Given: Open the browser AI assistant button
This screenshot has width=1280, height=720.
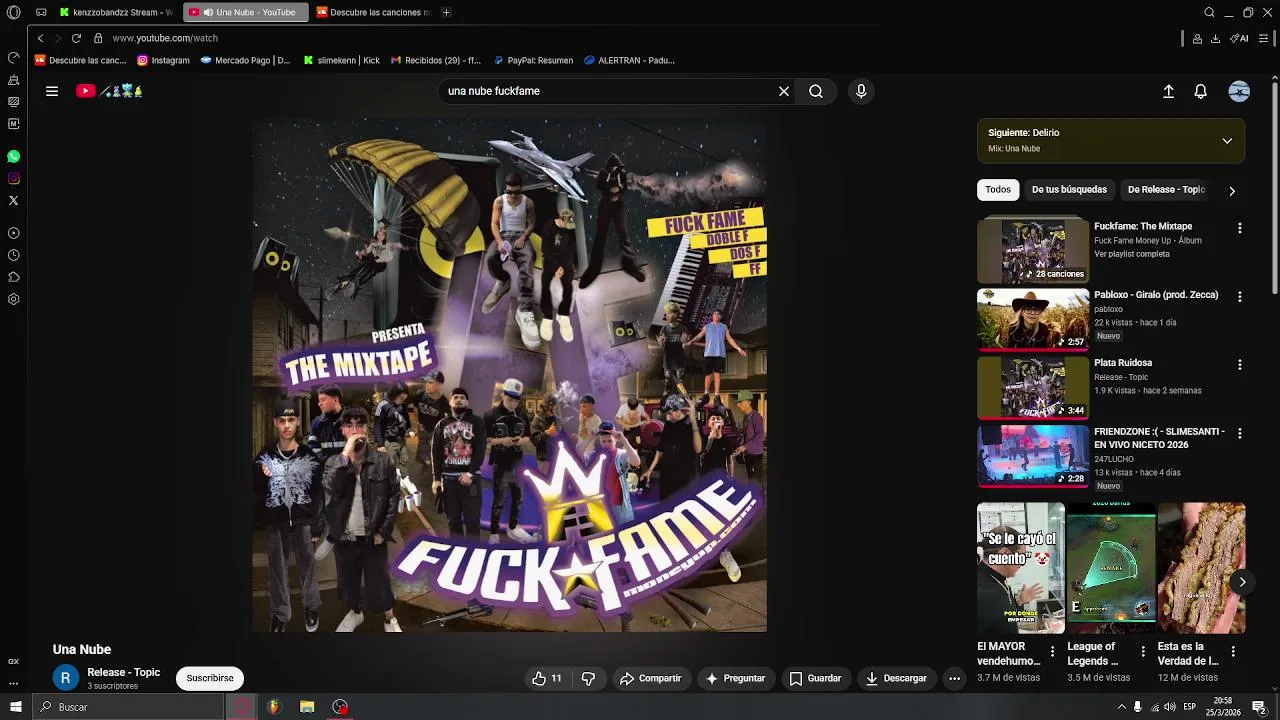Looking at the screenshot, I should tap(1239, 38).
